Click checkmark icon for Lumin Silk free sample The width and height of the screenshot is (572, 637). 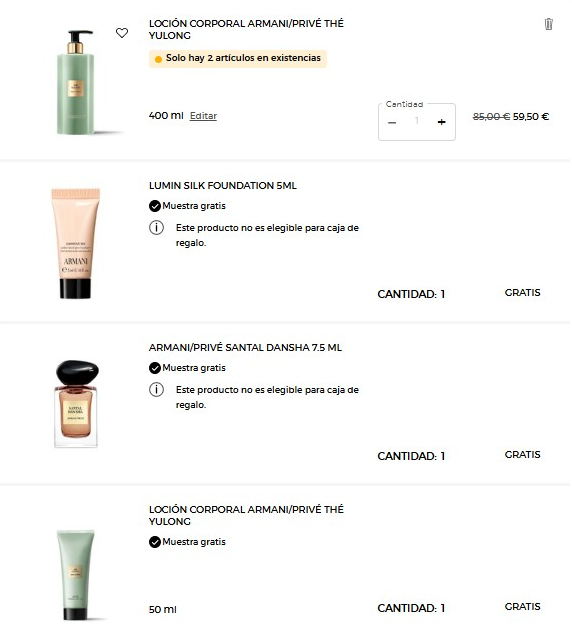[x=155, y=206]
